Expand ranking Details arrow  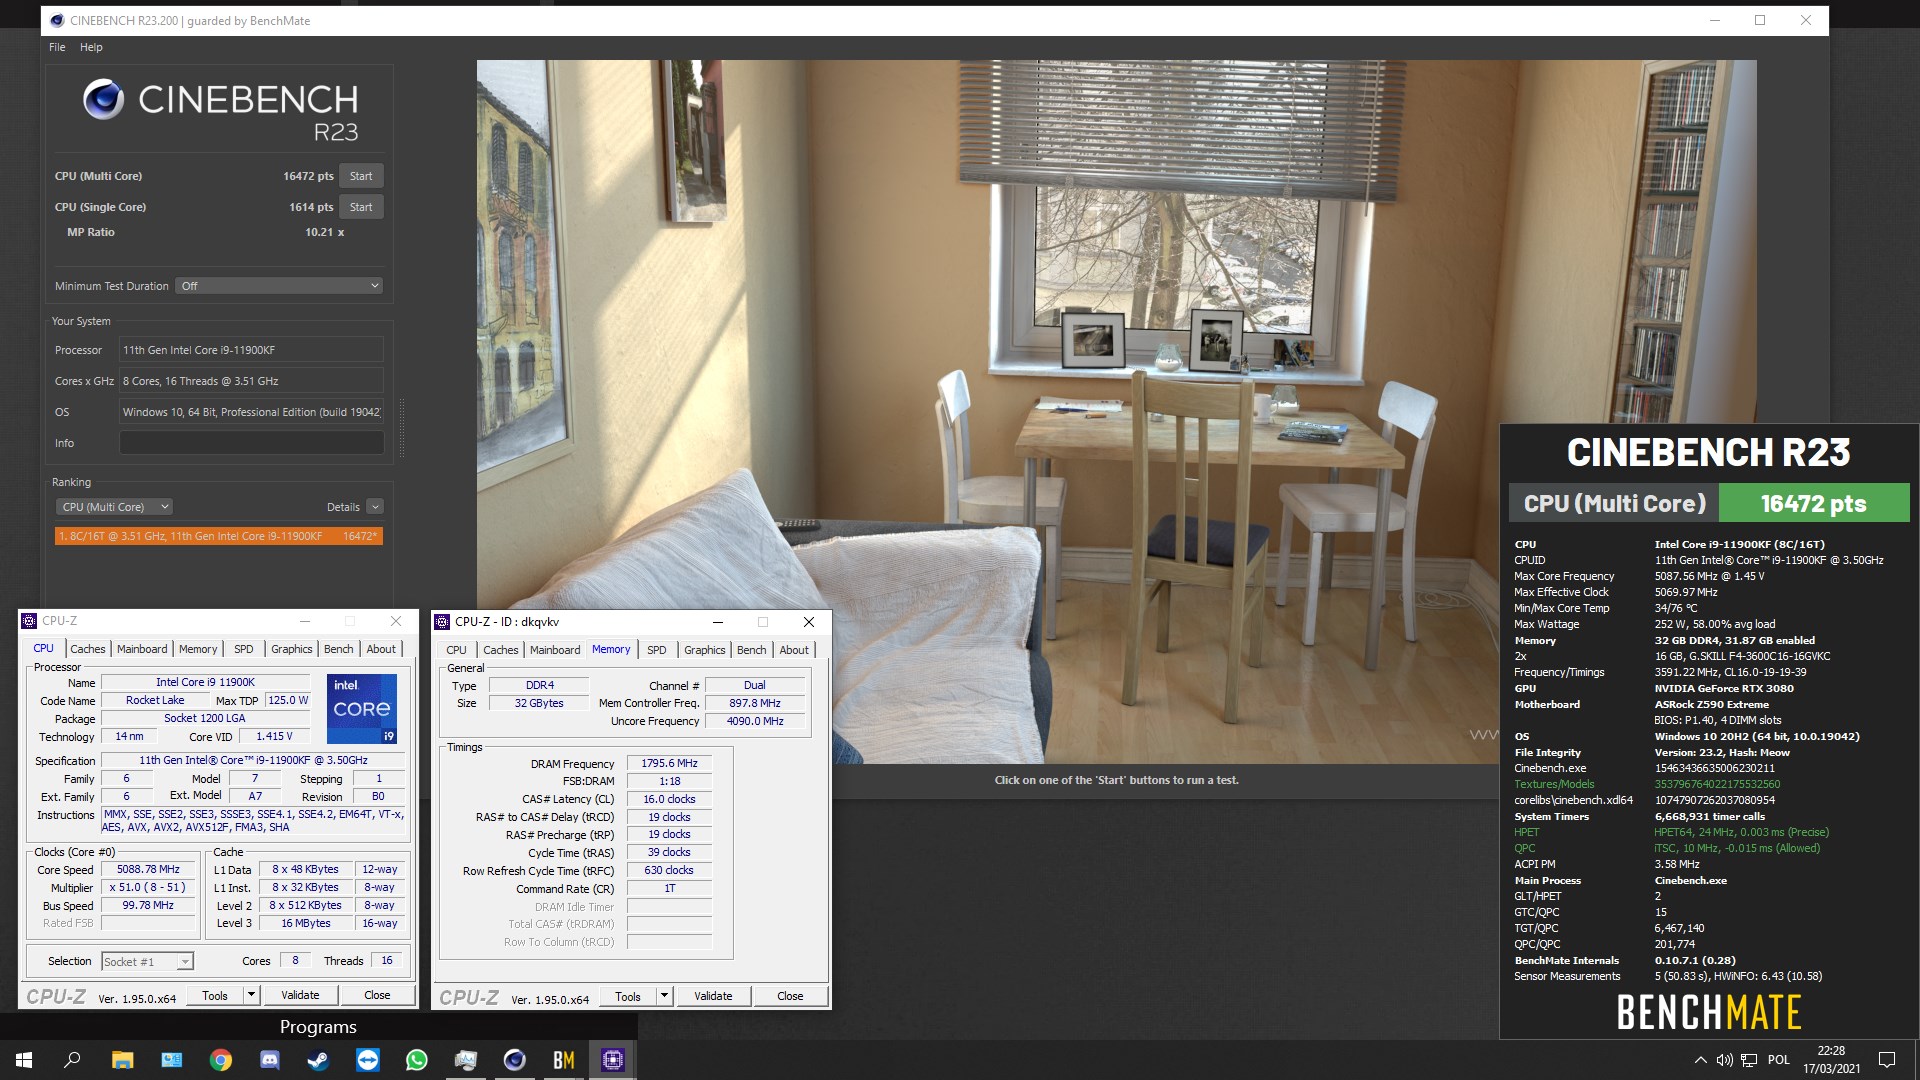375,507
